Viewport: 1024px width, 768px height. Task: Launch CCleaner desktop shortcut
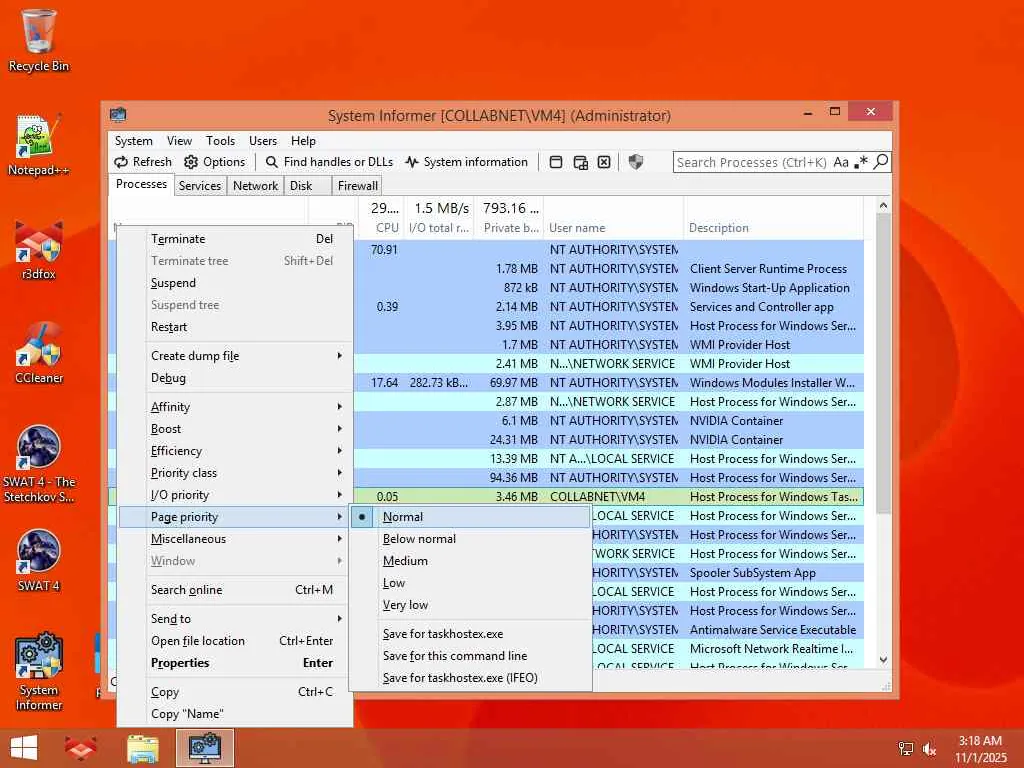click(x=39, y=353)
